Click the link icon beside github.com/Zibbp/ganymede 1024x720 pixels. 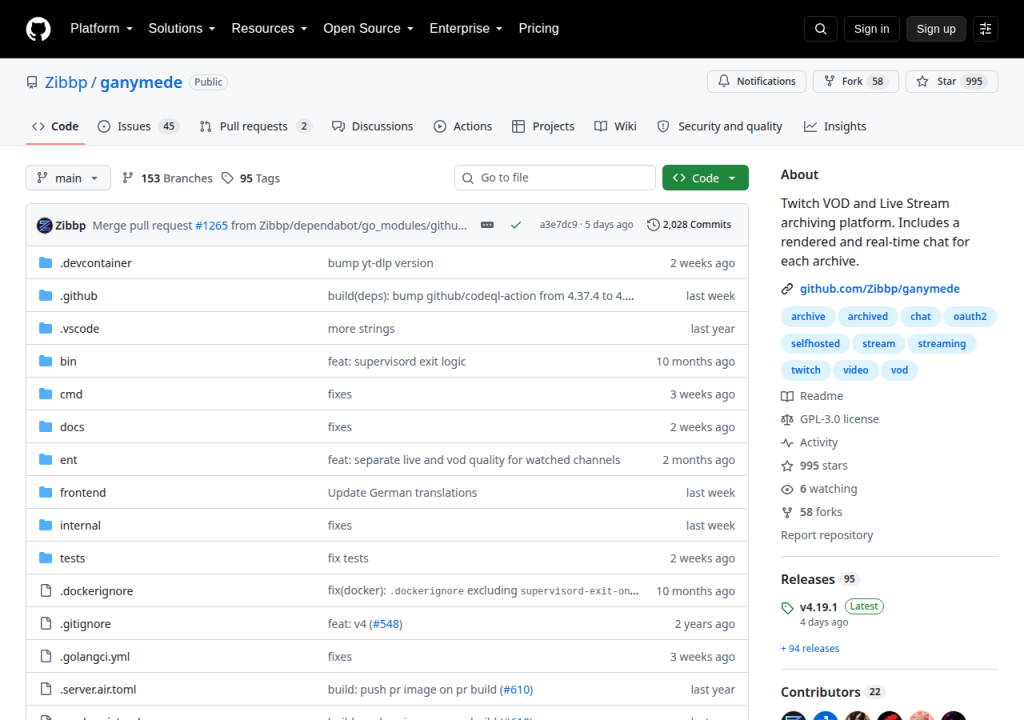(x=787, y=289)
